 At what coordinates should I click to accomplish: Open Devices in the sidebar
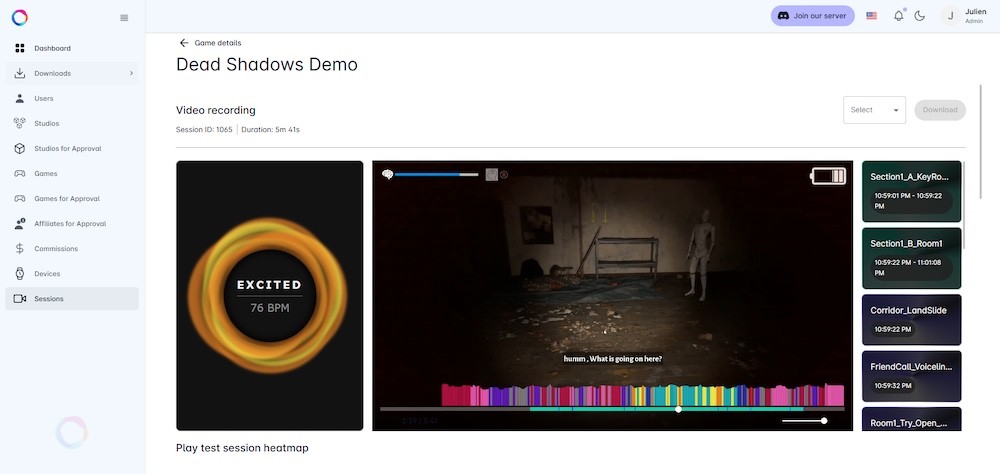72,274
